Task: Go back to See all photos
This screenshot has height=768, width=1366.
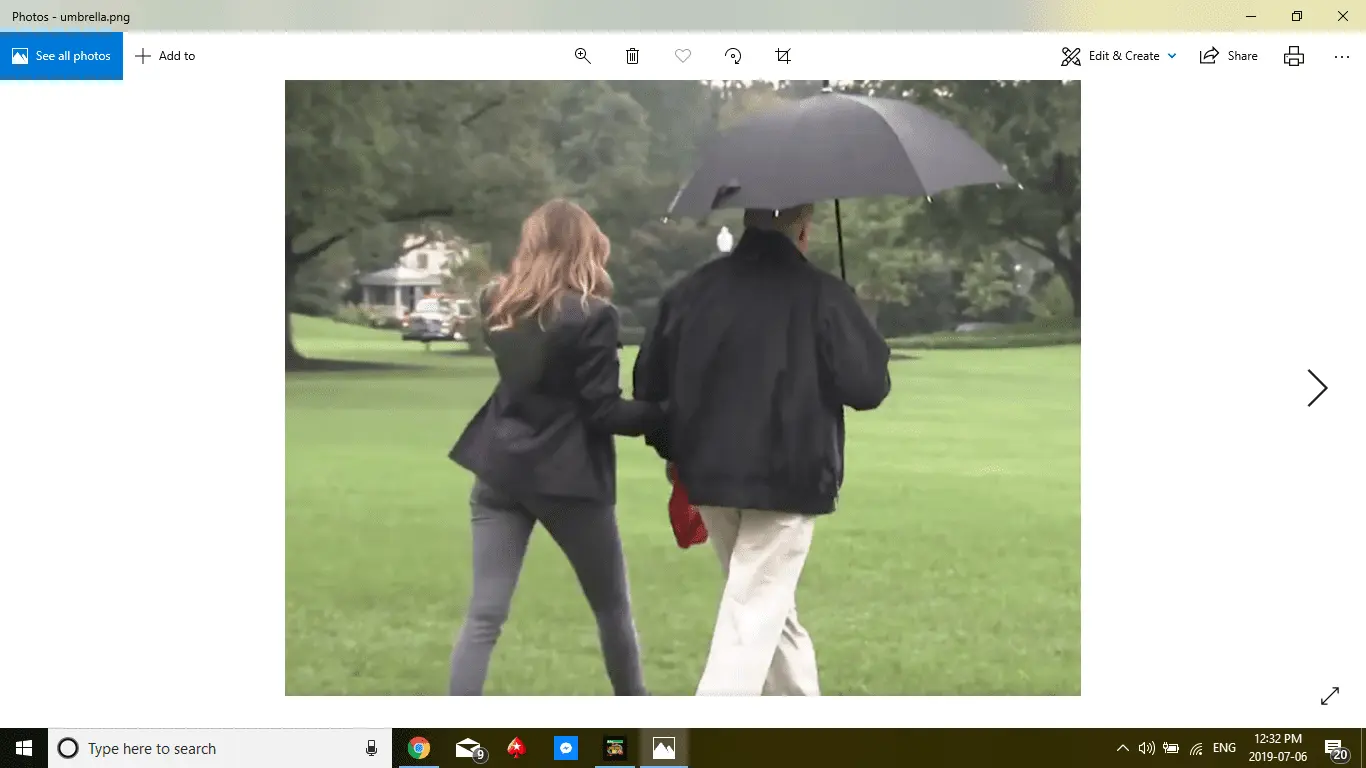Action: (x=62, y=56)
